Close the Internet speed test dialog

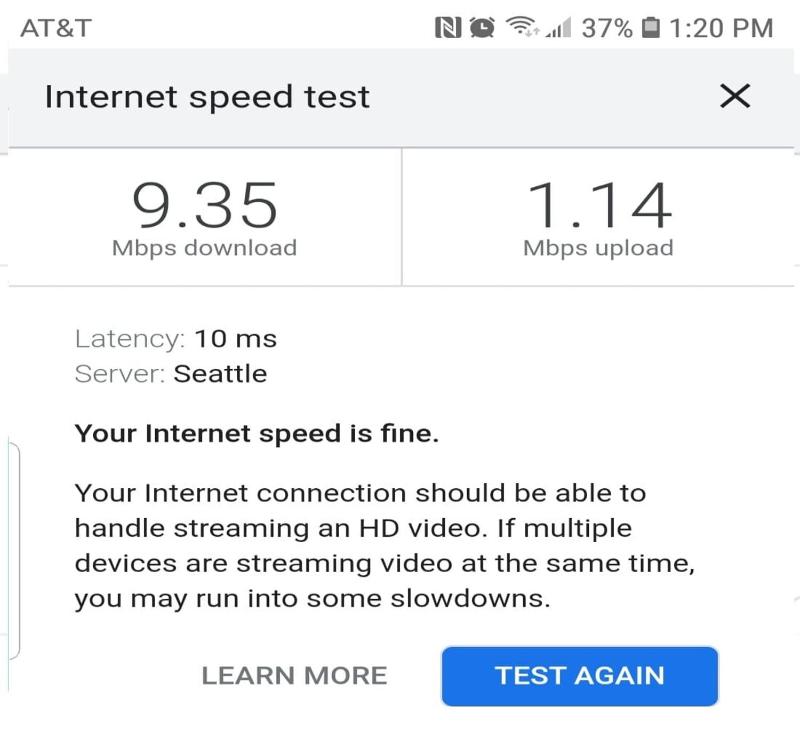pos(735,96)
